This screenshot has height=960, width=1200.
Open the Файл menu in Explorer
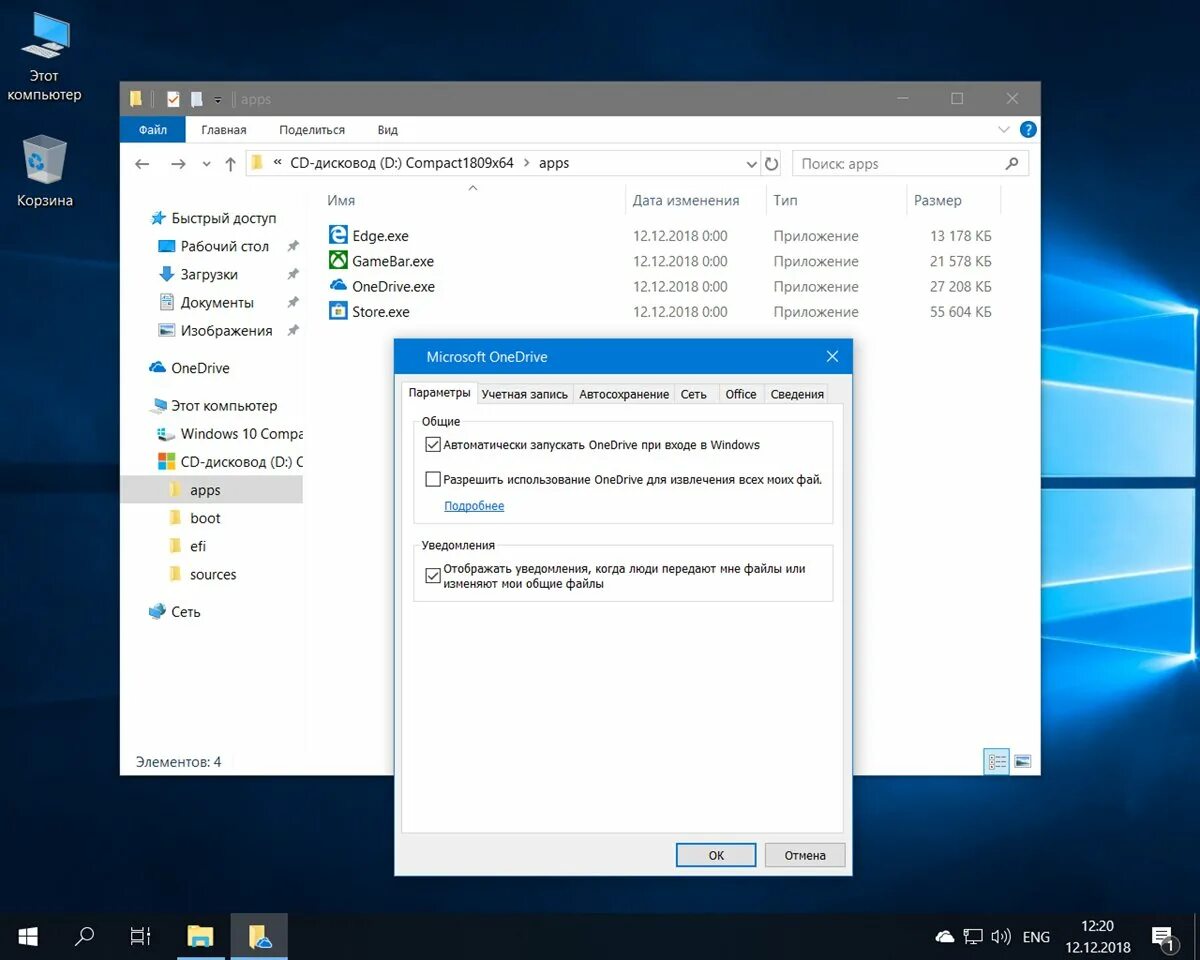click(153, 130)
